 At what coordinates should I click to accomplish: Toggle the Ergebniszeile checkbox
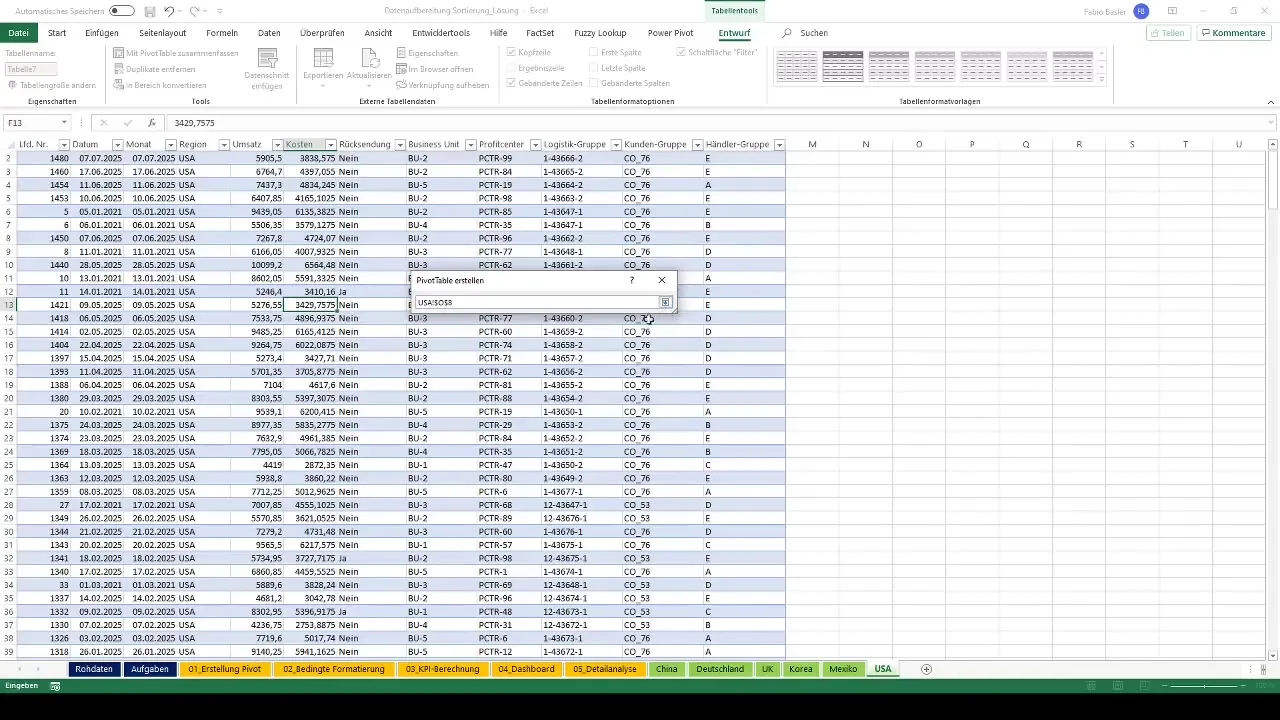point(512,68)
